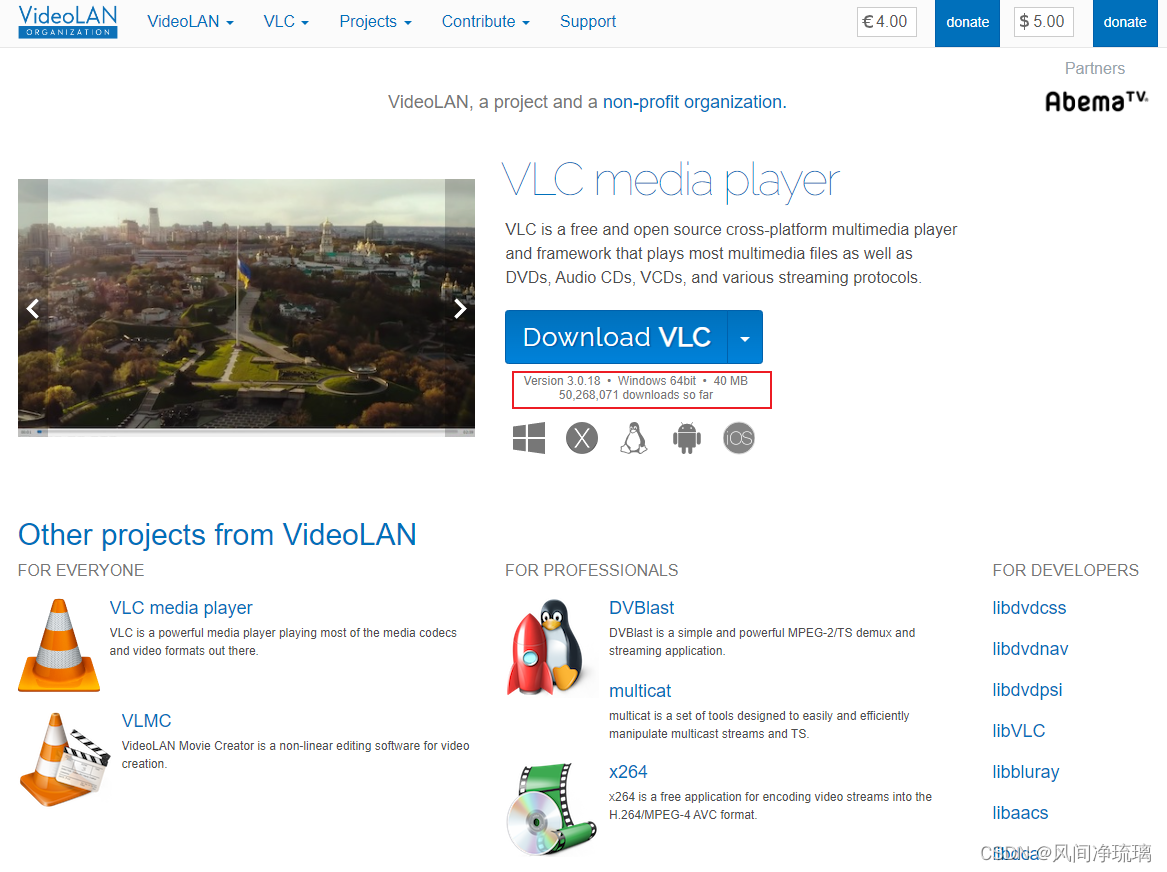1167x872 pixels.
Task: Click the AbemaTV partner logo
Action: pyautogui.click(x=1096, y=101)
